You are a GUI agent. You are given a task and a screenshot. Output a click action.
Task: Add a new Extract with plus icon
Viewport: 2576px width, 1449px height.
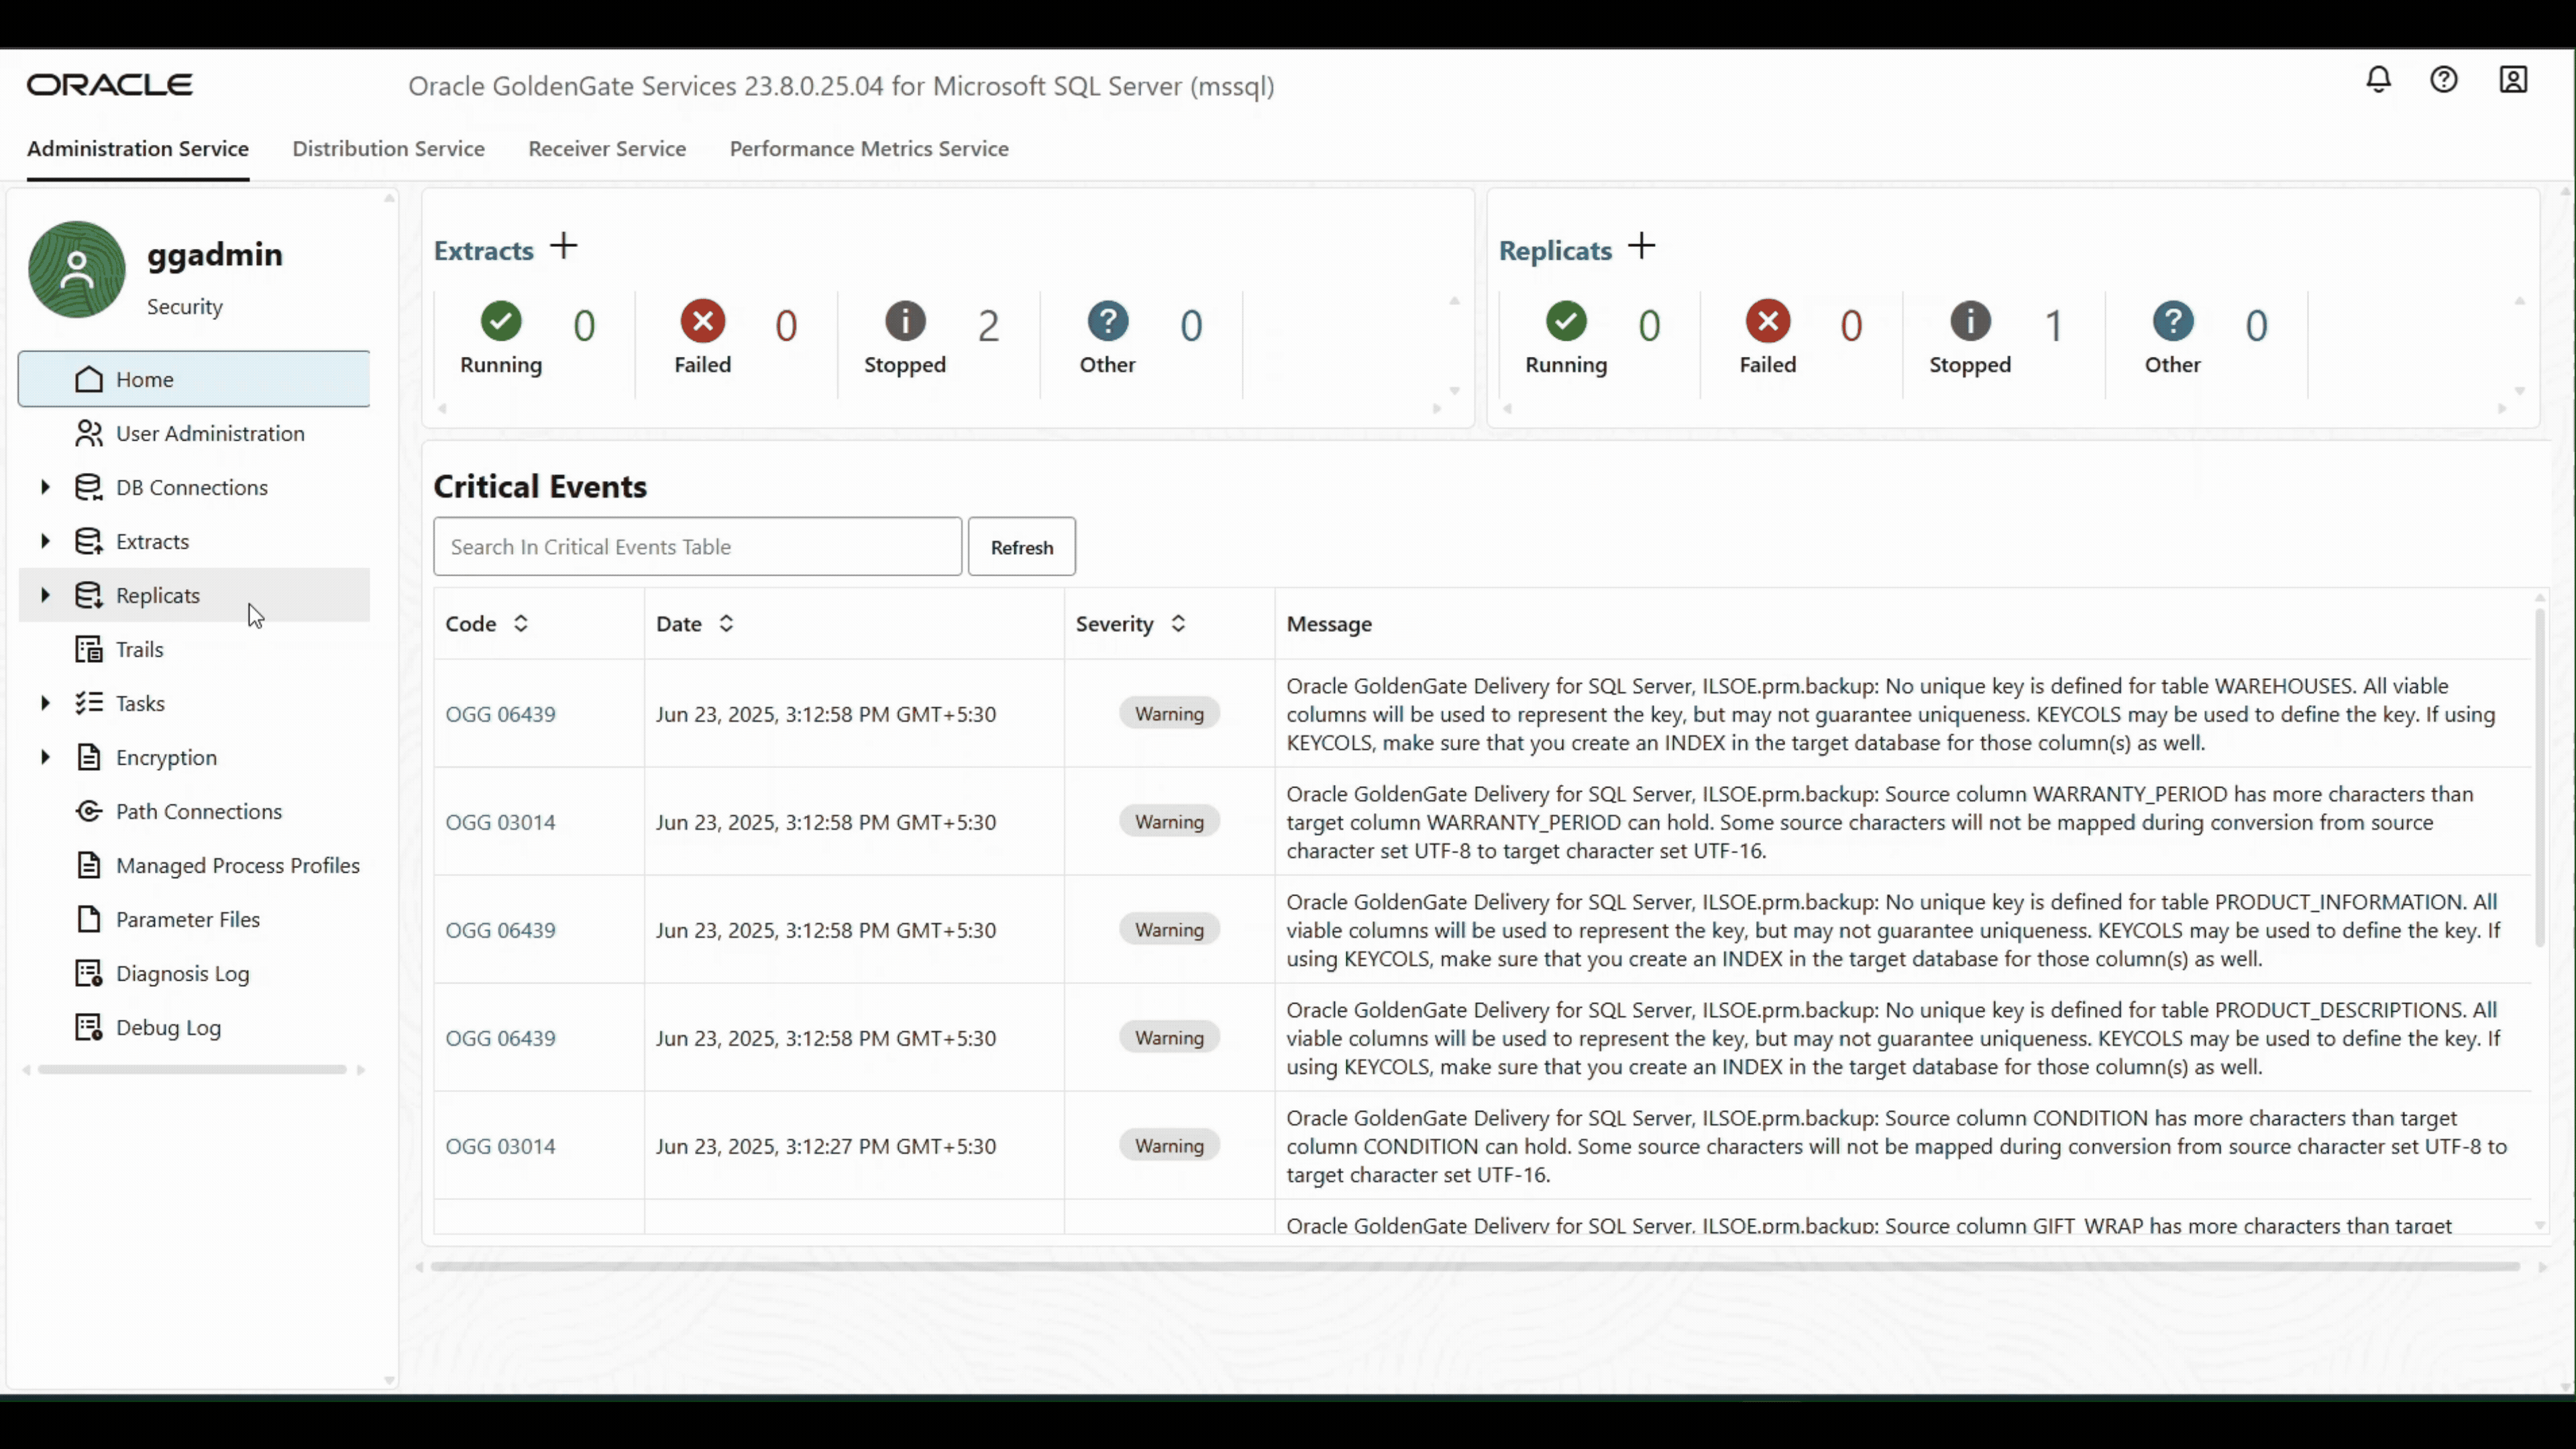564,246
